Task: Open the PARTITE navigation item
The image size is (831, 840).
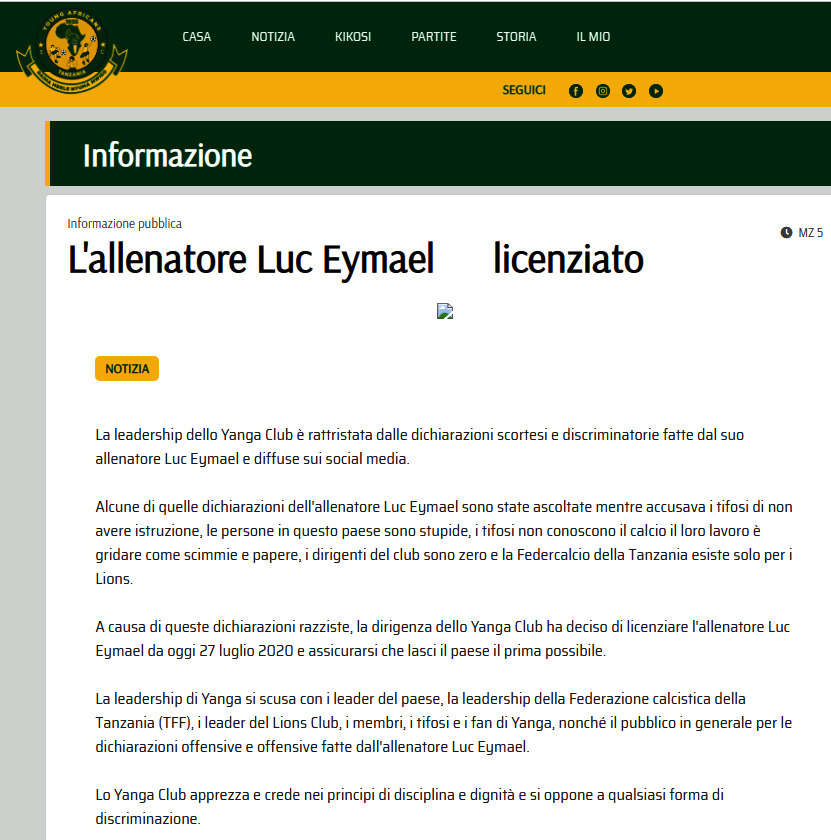Action: click(434, 37)
